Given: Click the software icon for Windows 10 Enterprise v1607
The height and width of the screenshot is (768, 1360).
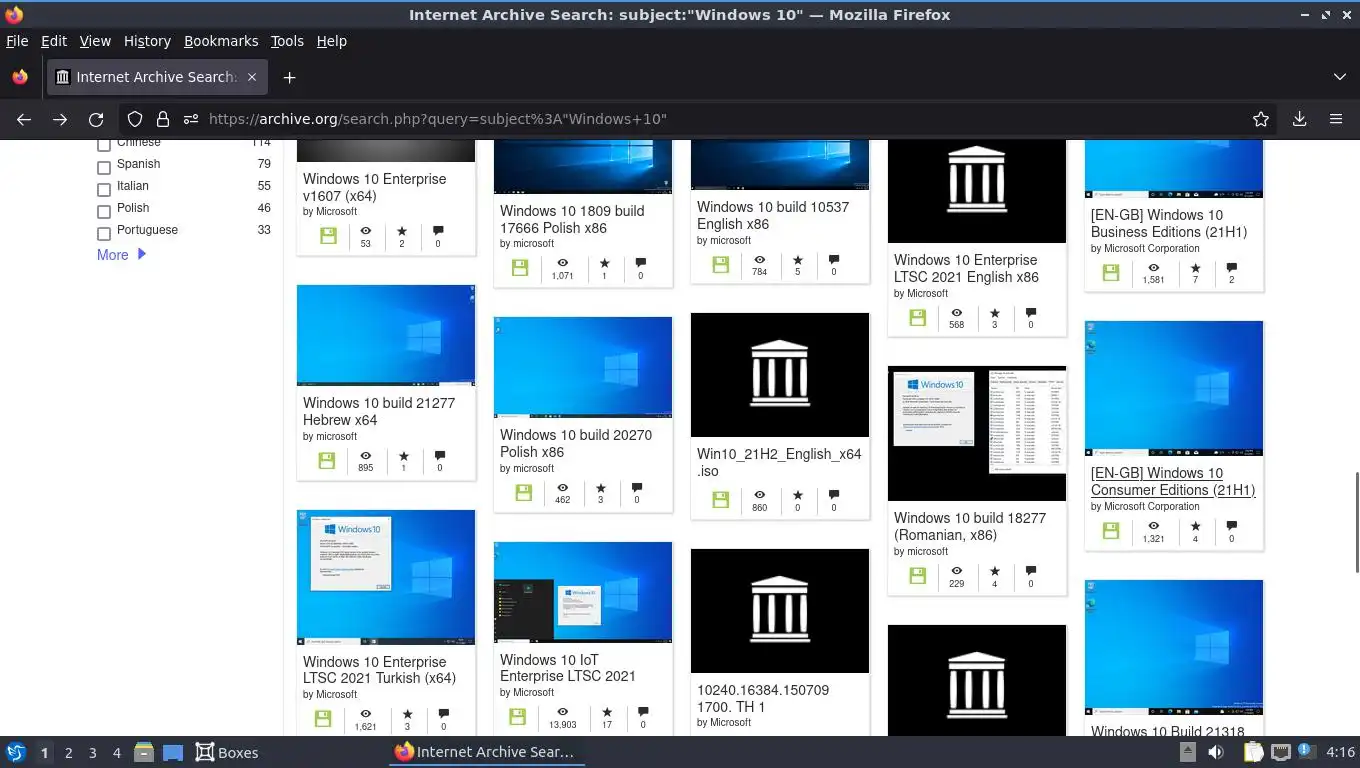Looking at the screenshot, I should 328,236.
